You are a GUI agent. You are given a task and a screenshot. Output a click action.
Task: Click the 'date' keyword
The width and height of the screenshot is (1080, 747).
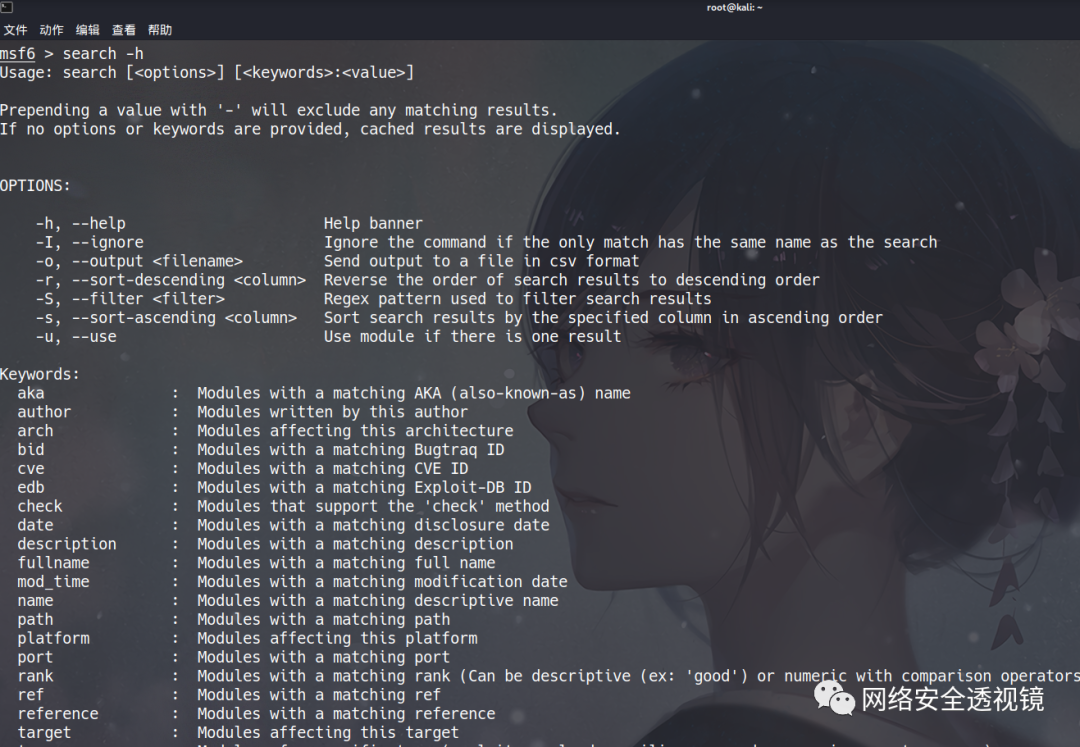tap(35, 525)
